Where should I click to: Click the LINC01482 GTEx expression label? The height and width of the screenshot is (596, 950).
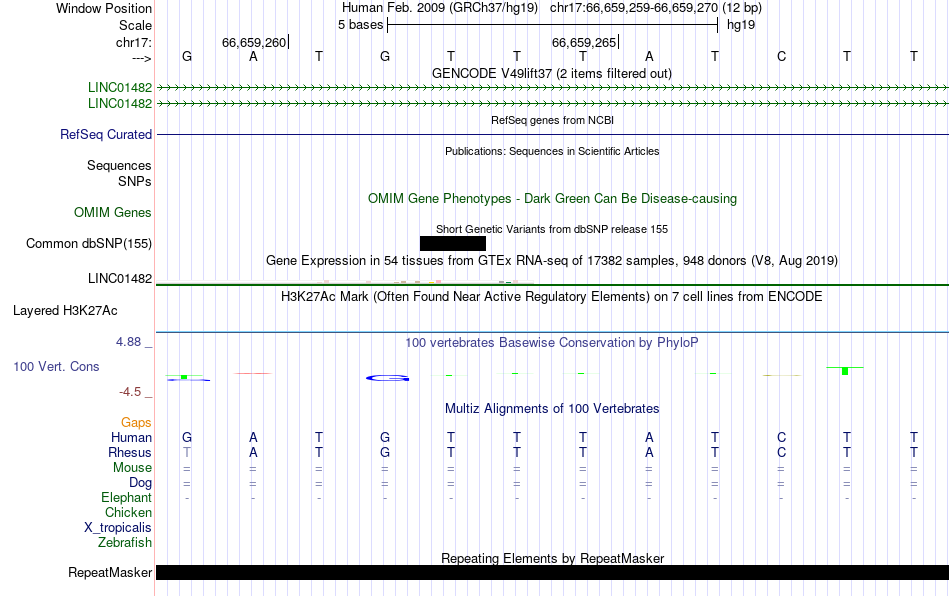pyautogui.click(x=120, y=279)
